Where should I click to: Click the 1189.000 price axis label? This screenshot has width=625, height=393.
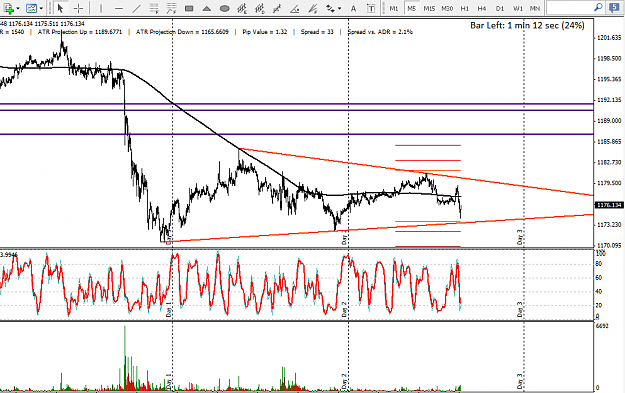tap(609, 121)
